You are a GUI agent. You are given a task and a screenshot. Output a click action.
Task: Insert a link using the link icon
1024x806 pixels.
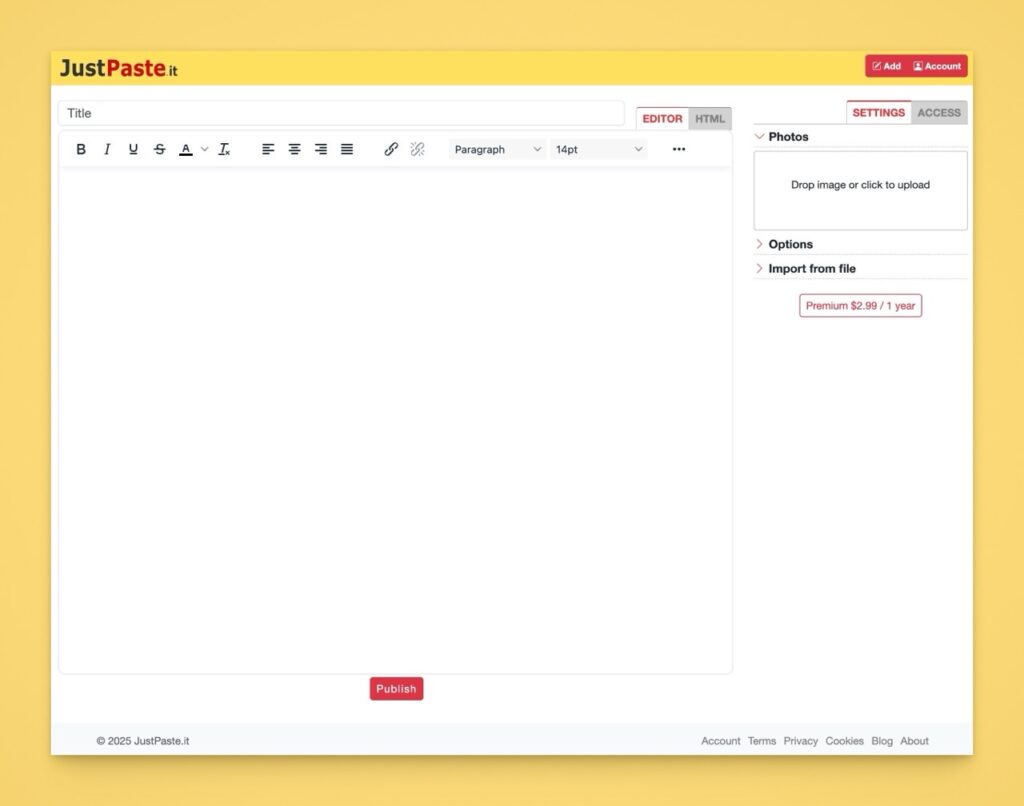point(391,149)
